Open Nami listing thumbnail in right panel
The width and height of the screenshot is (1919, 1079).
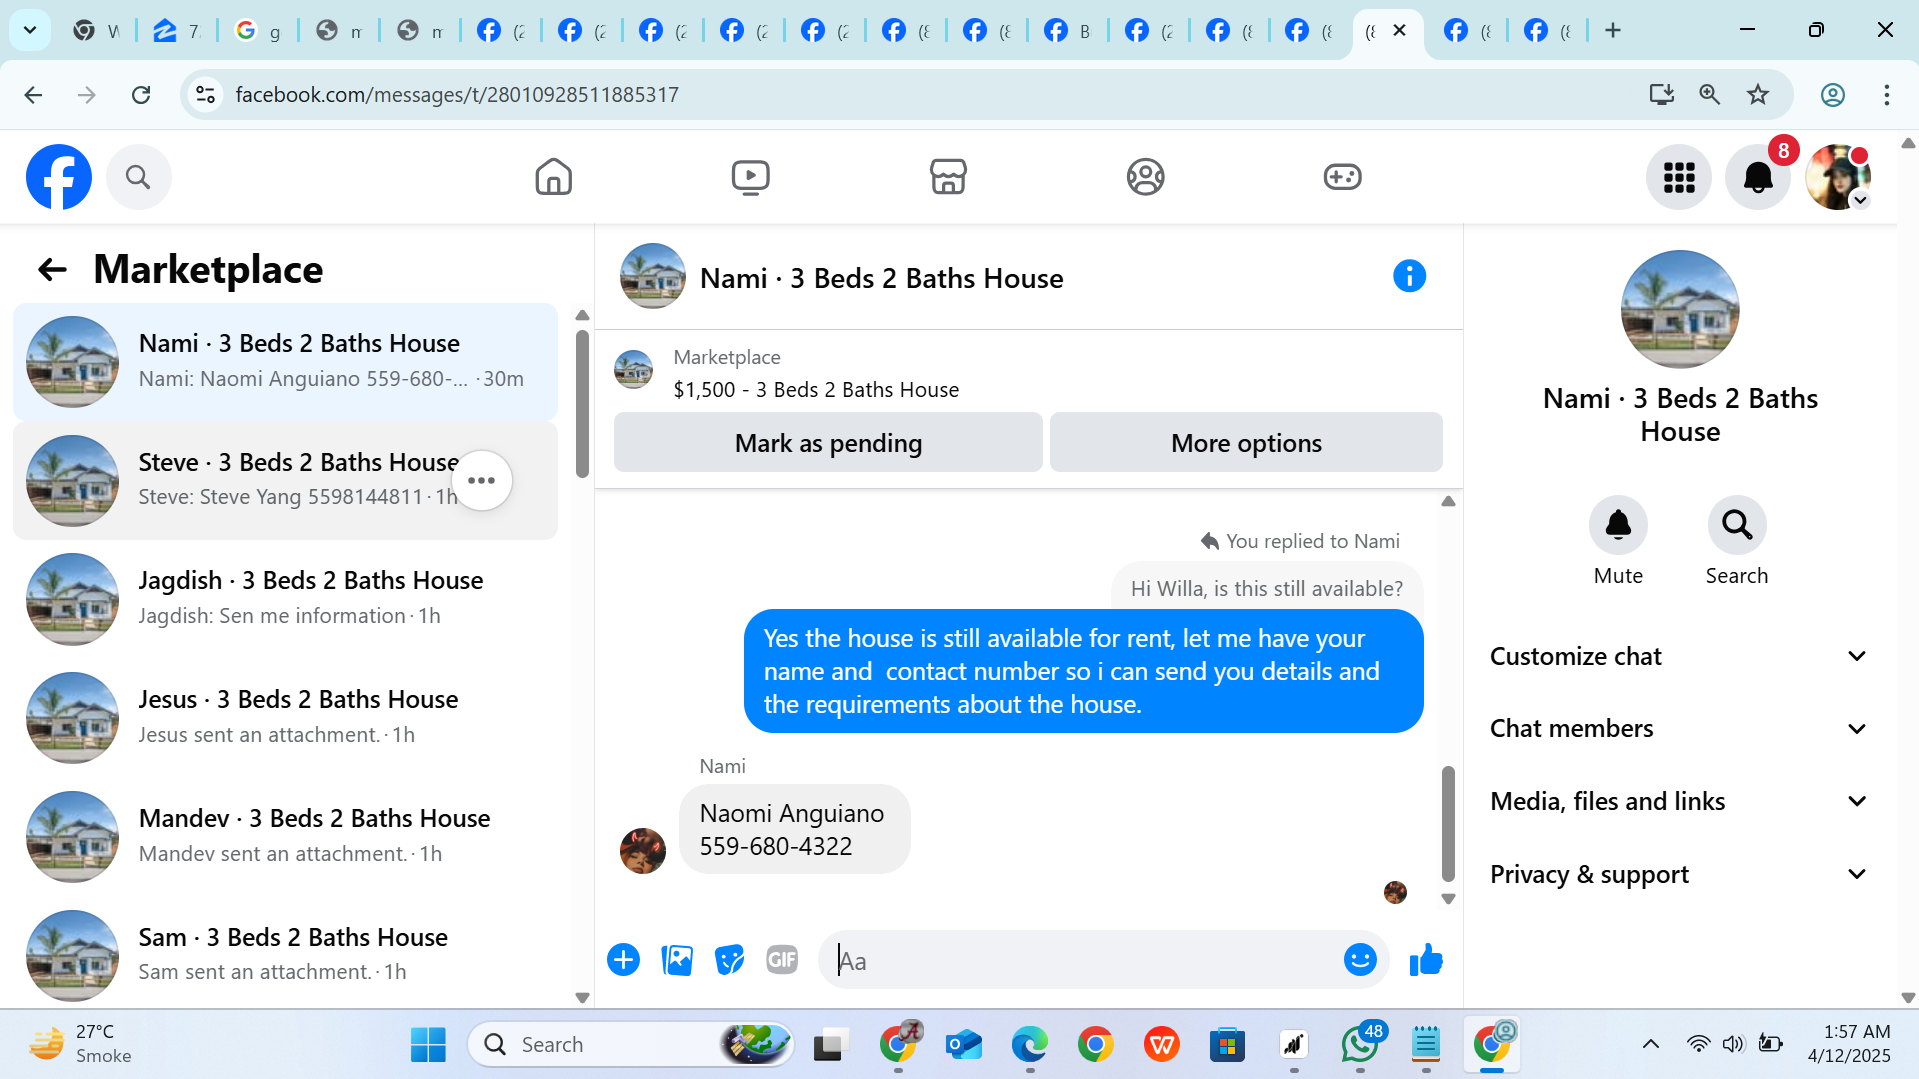pos(1680,310)
